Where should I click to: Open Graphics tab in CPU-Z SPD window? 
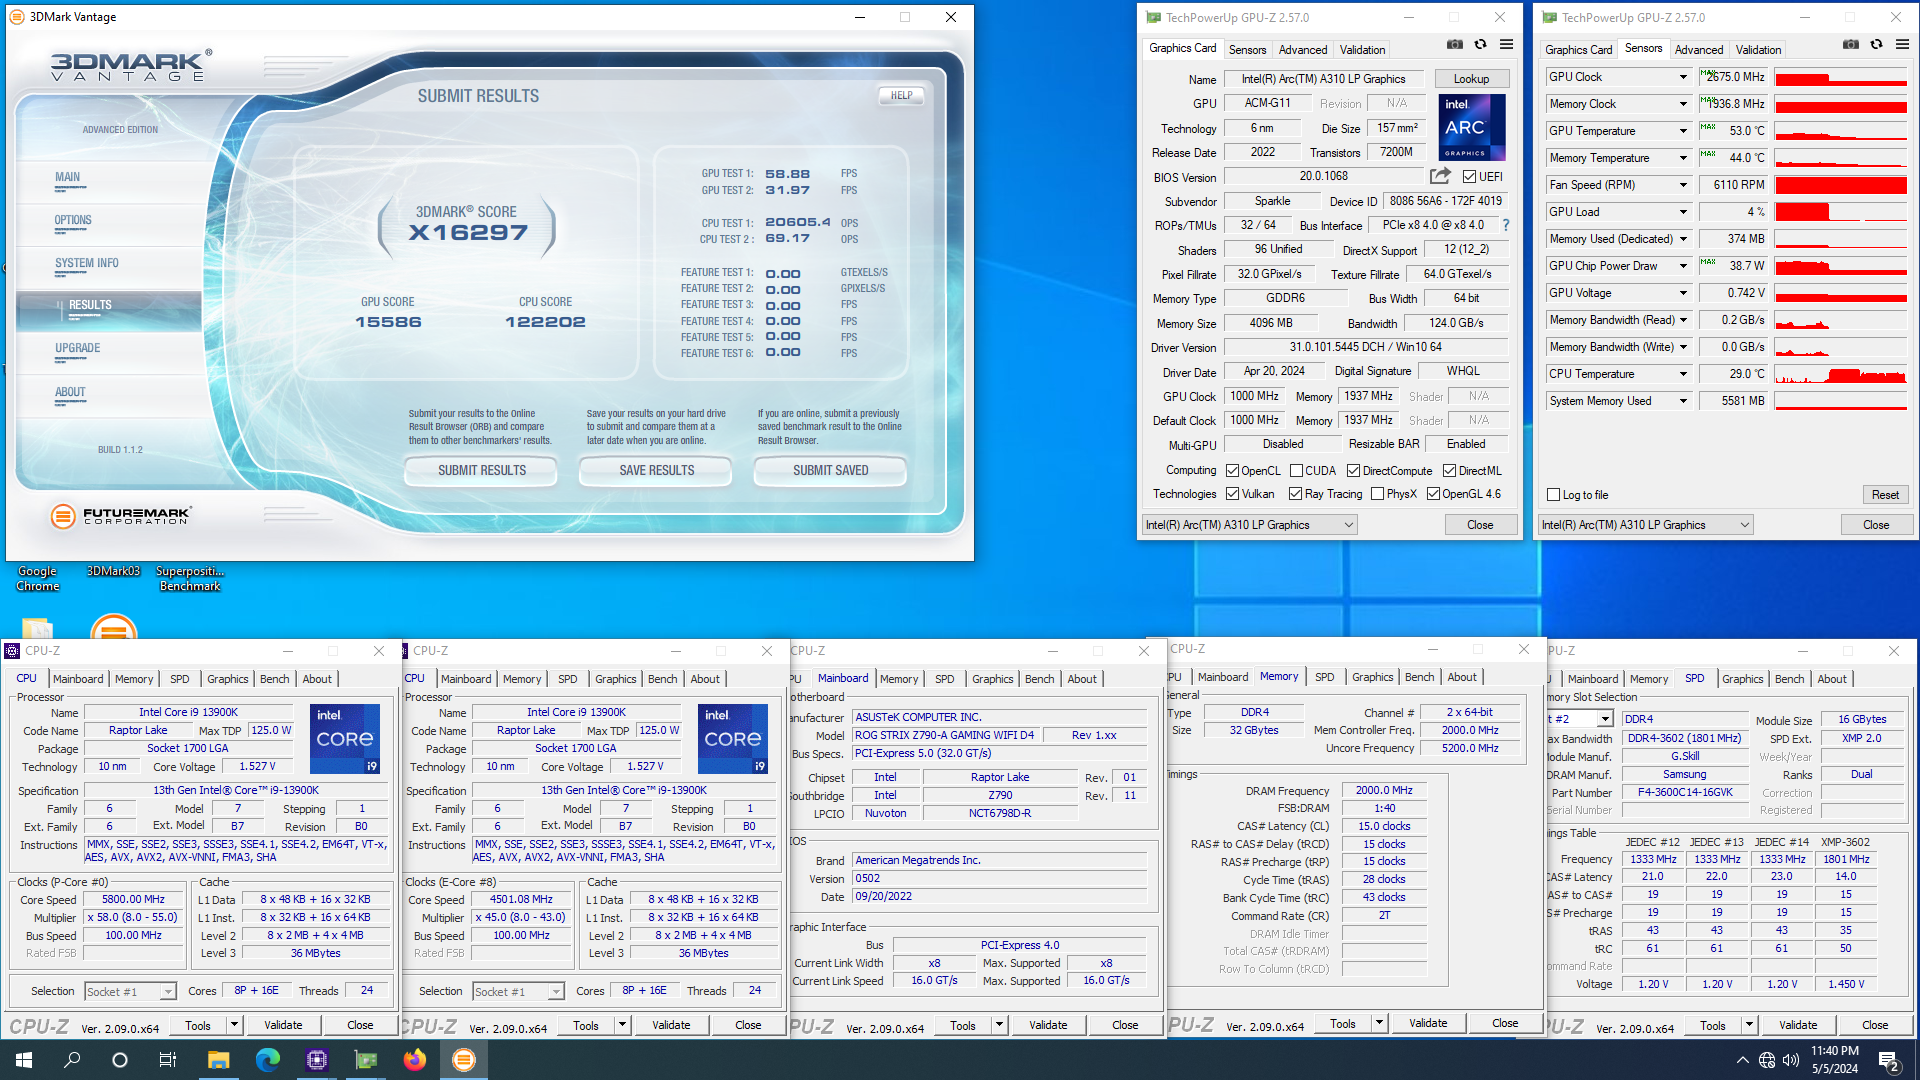click(x=1742, y=678)
